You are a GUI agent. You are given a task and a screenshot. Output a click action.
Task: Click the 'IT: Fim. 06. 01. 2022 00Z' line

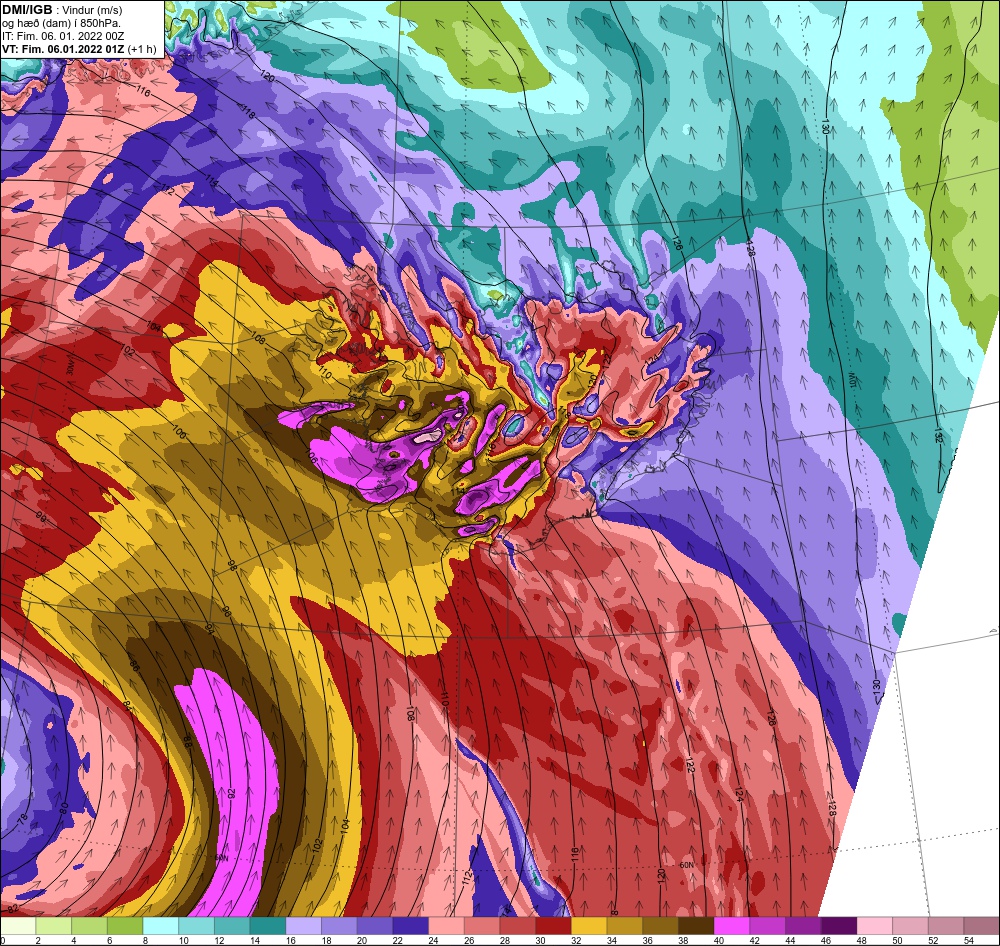[63, 36]
